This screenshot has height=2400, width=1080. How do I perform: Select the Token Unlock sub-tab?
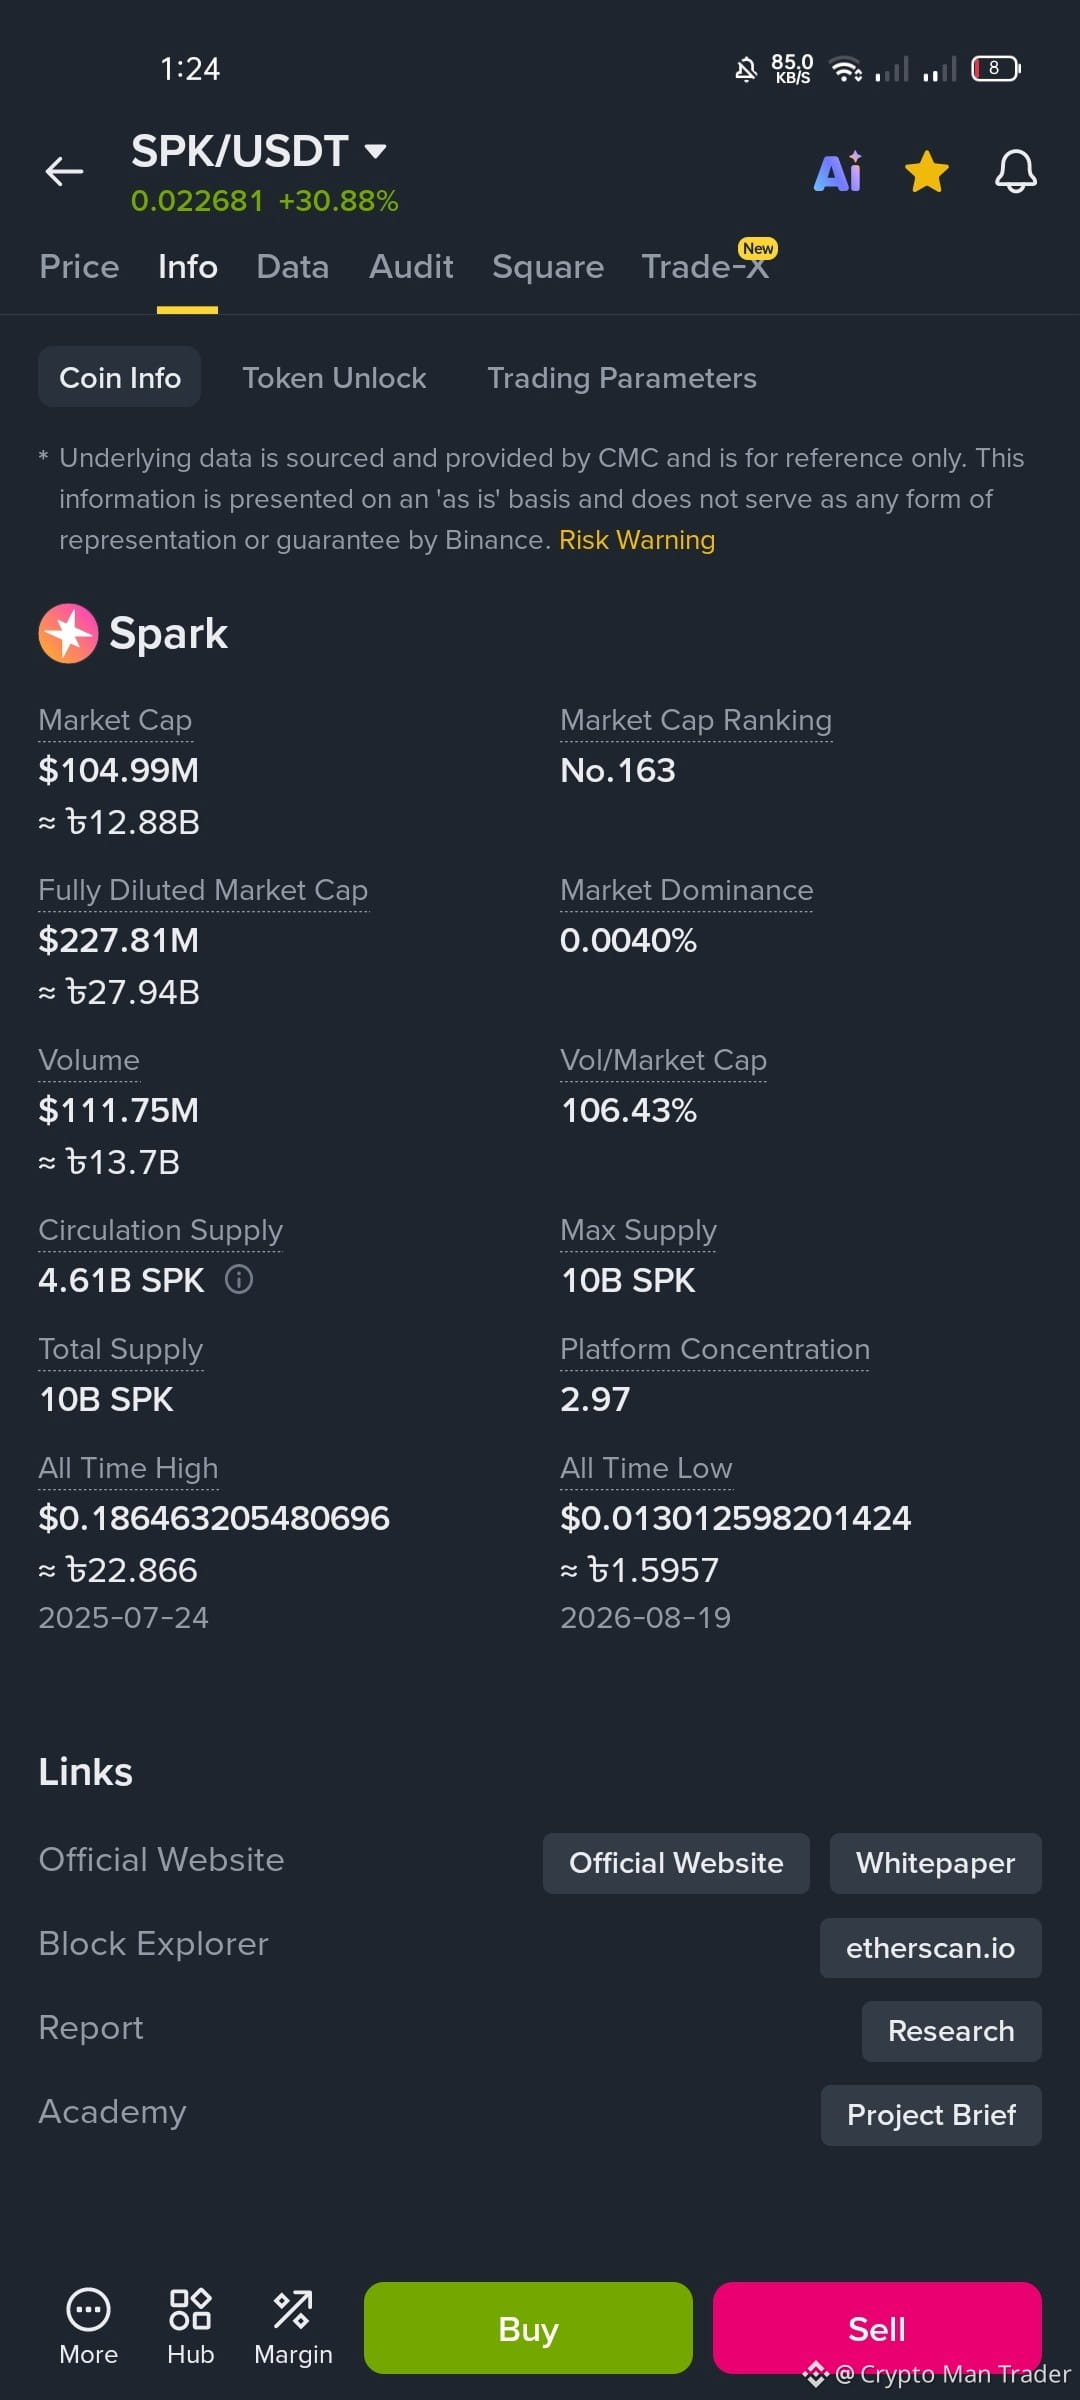point(334,378)
